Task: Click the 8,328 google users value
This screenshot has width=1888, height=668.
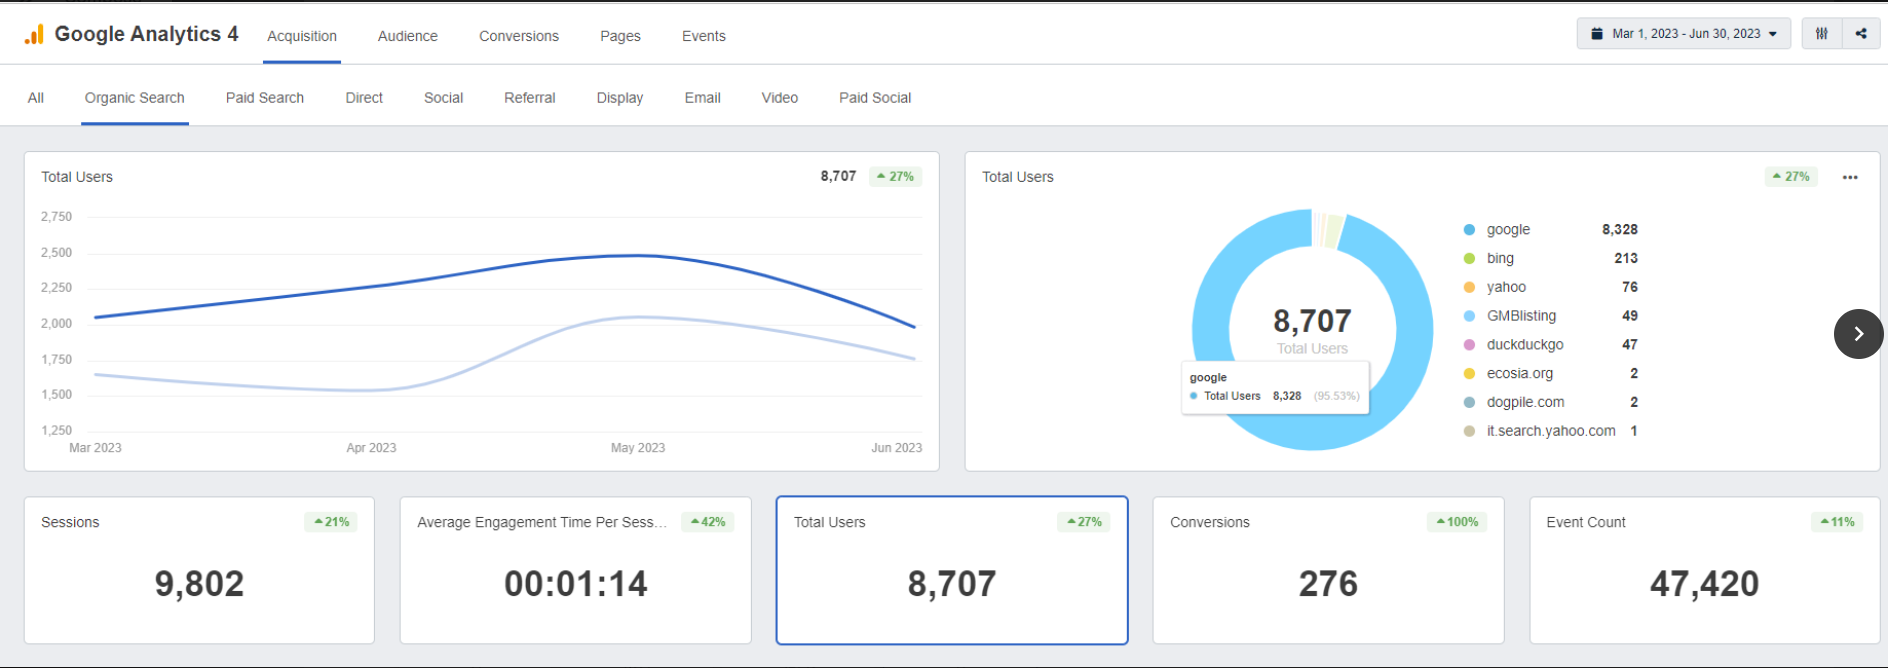Action: tap(1620, 230)
